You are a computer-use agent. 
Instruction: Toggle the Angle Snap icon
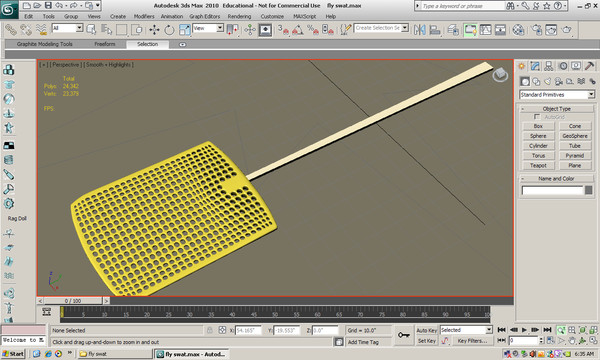298,29
